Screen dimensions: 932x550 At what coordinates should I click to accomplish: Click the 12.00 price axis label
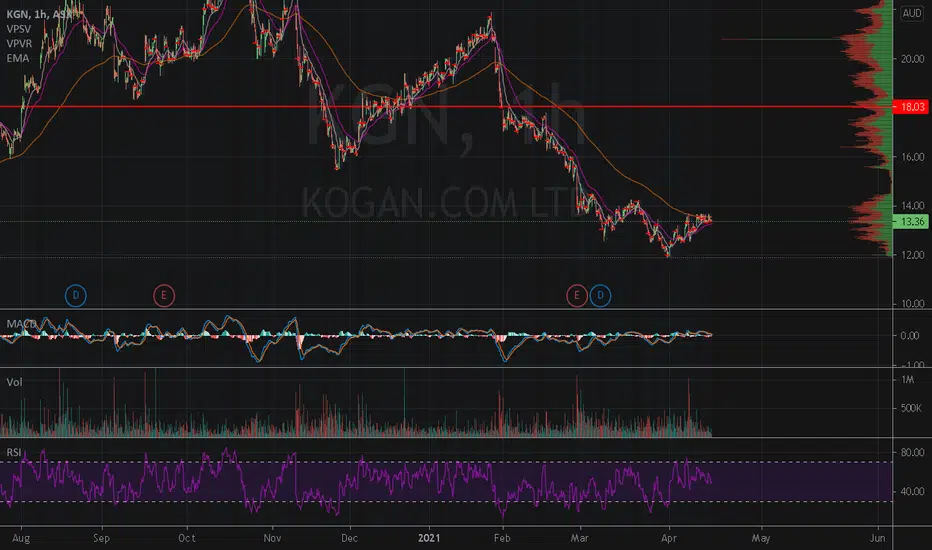pos(912,255)
